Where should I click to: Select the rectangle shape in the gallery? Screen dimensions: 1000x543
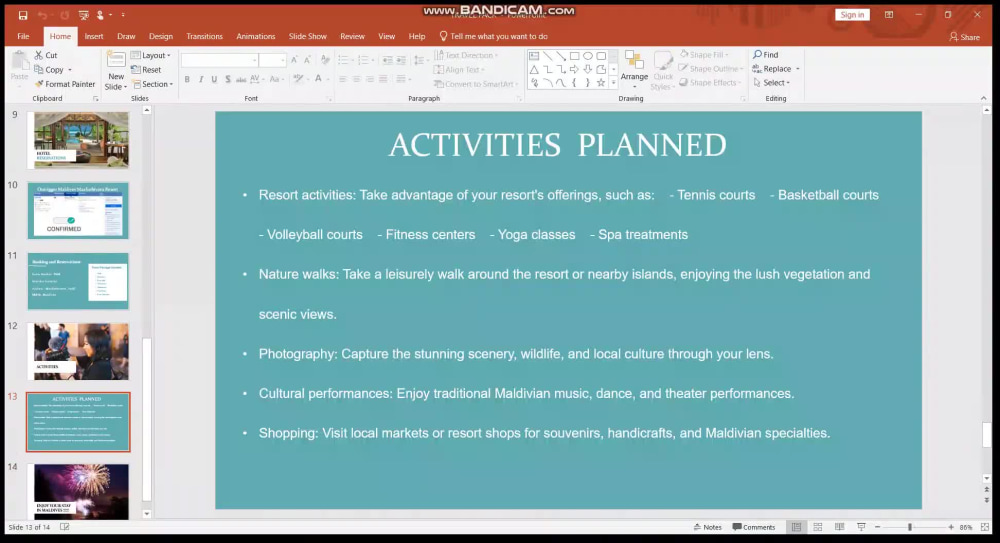click(x=574, y=56)
